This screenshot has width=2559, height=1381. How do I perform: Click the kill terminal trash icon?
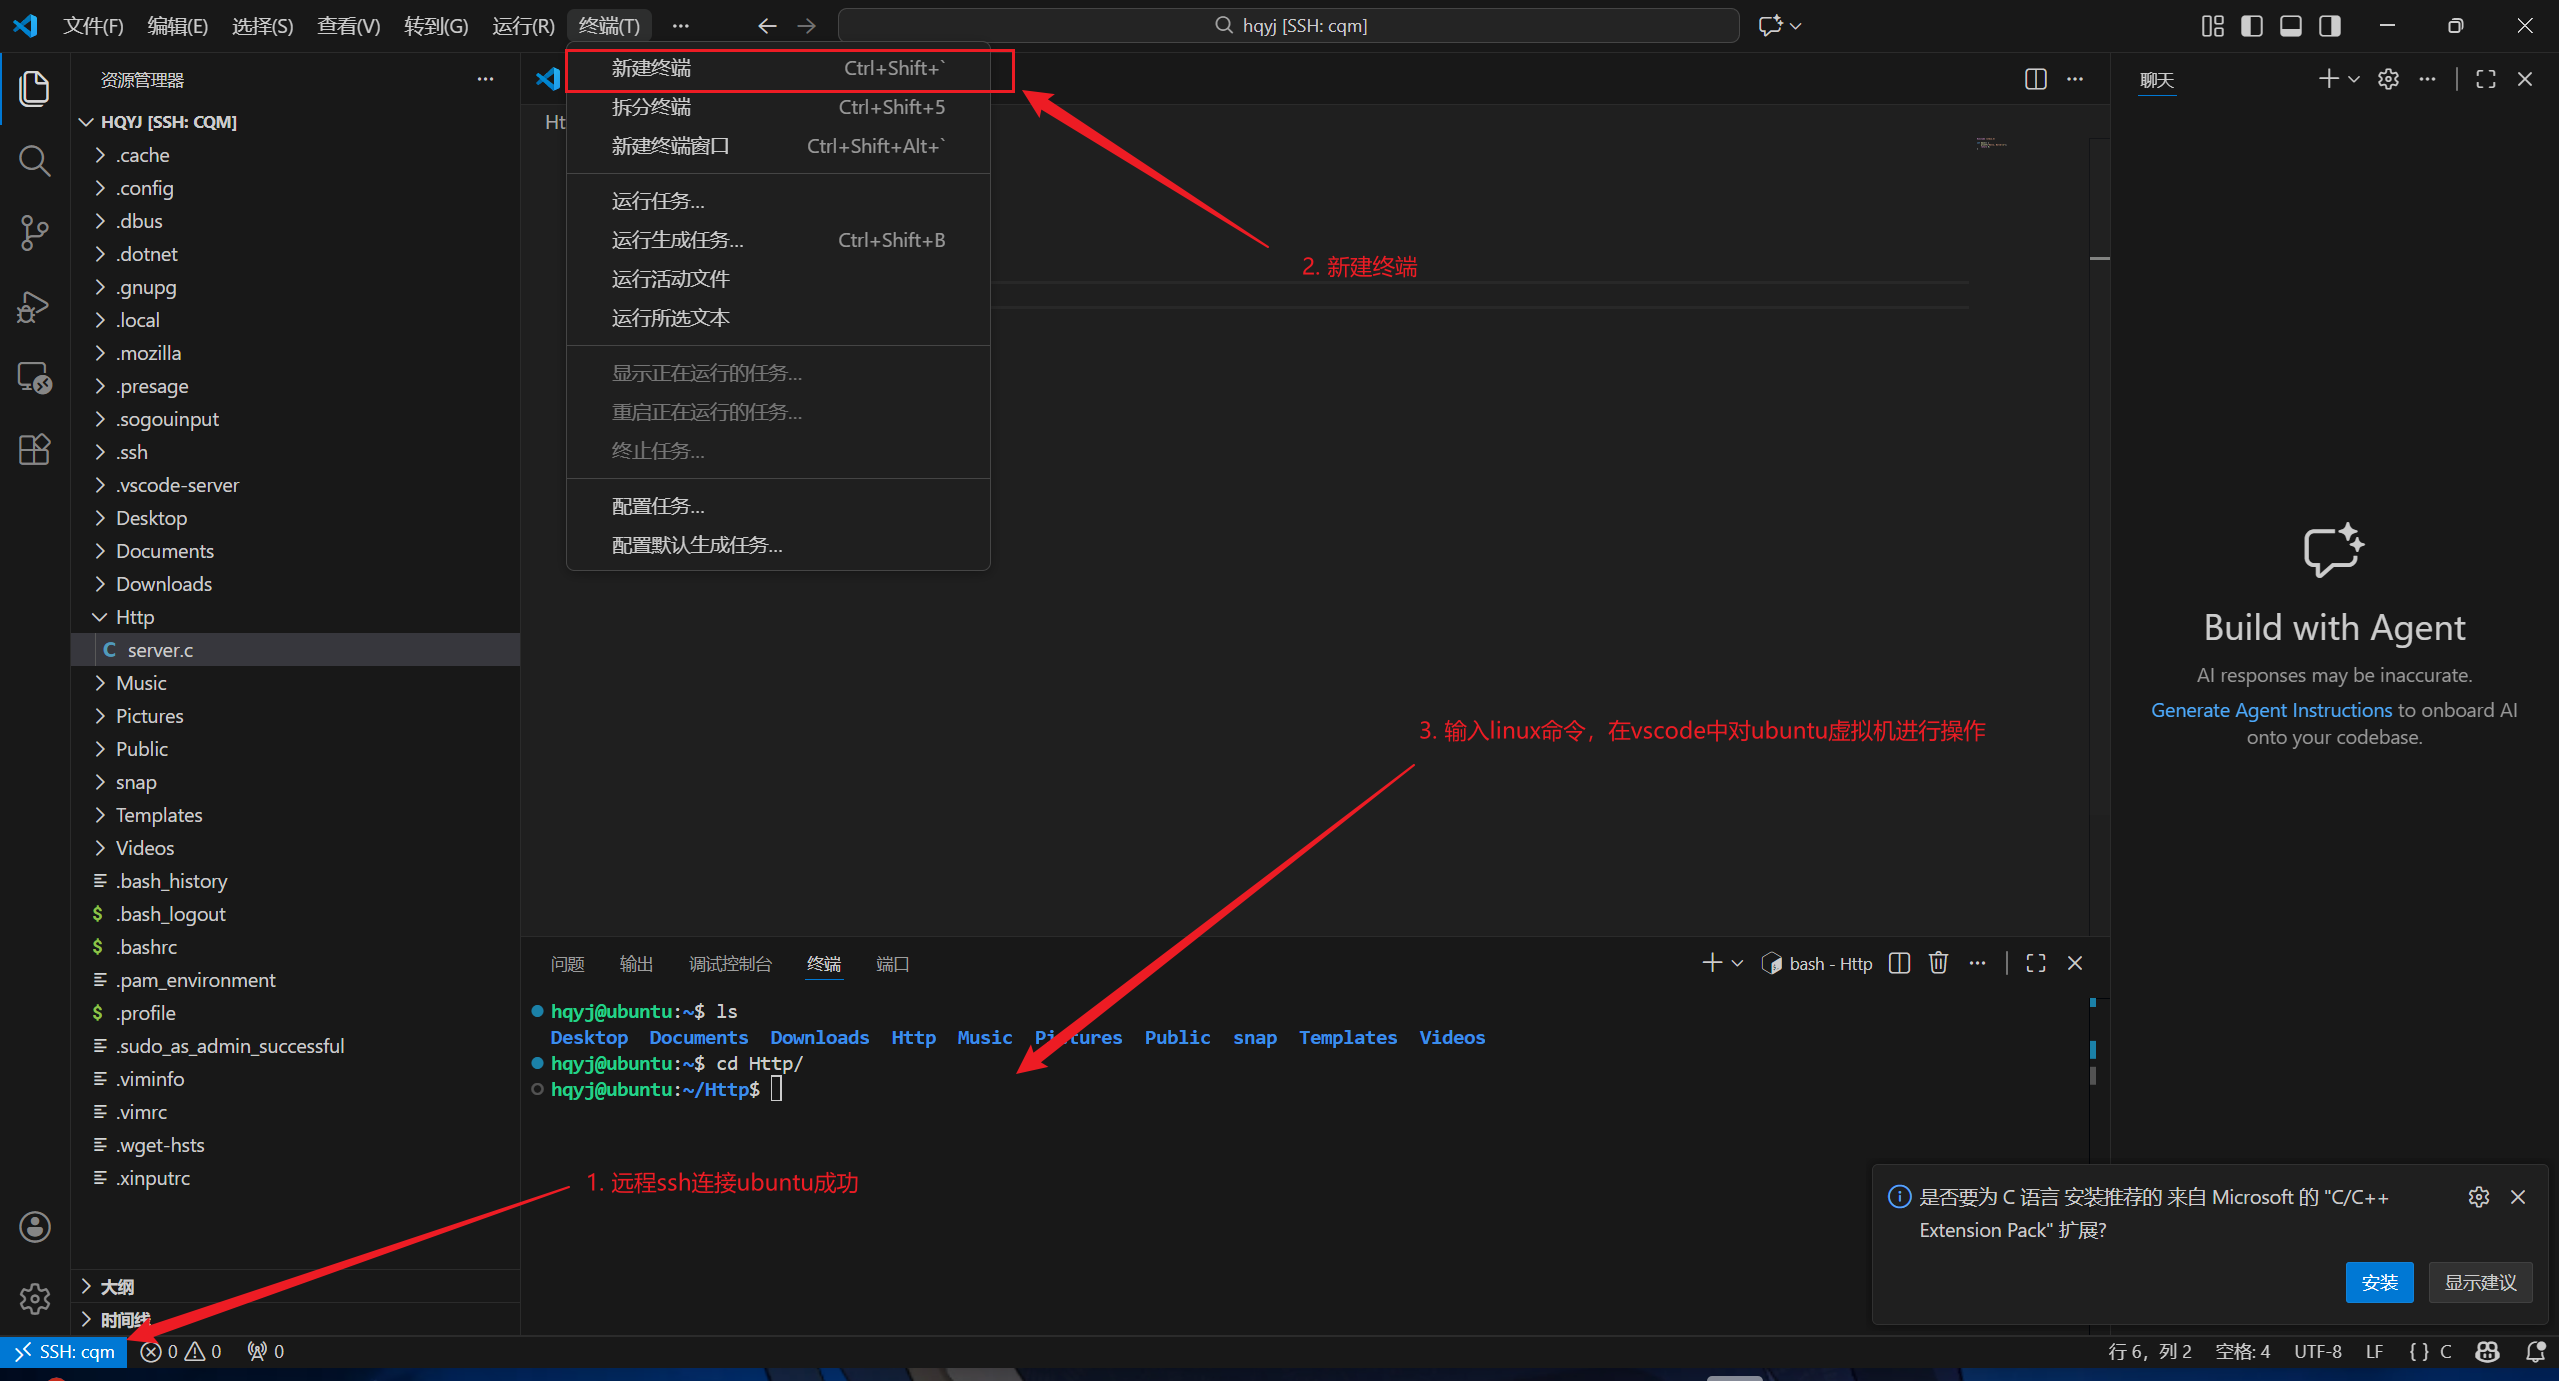pyautogui.click(x=1938, y=963)
